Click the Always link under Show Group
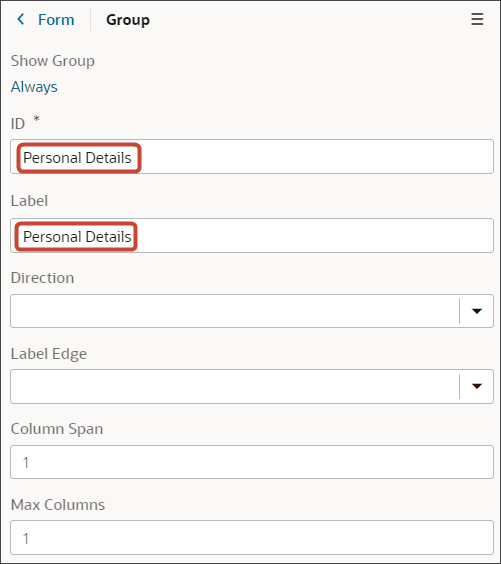 pyautogui.click(x=34, y=87)
